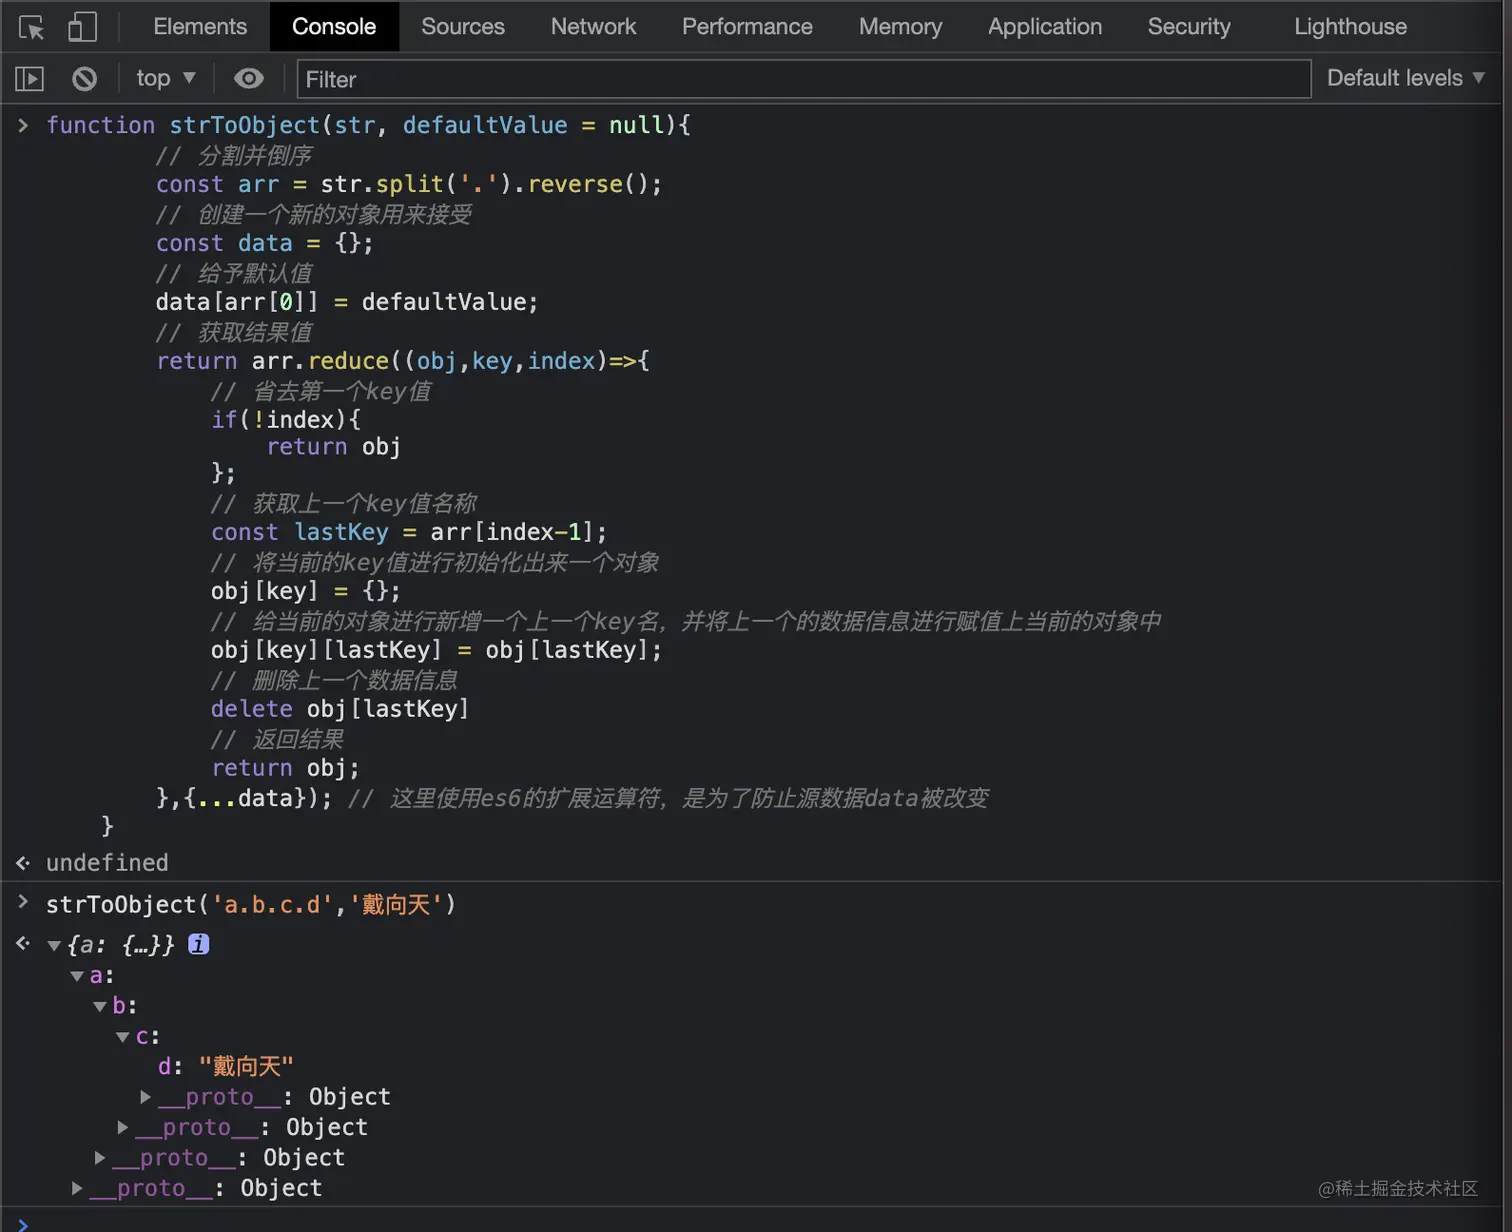Click the multiline input arrow before function
The image size is (1512, 1232).
23,125
